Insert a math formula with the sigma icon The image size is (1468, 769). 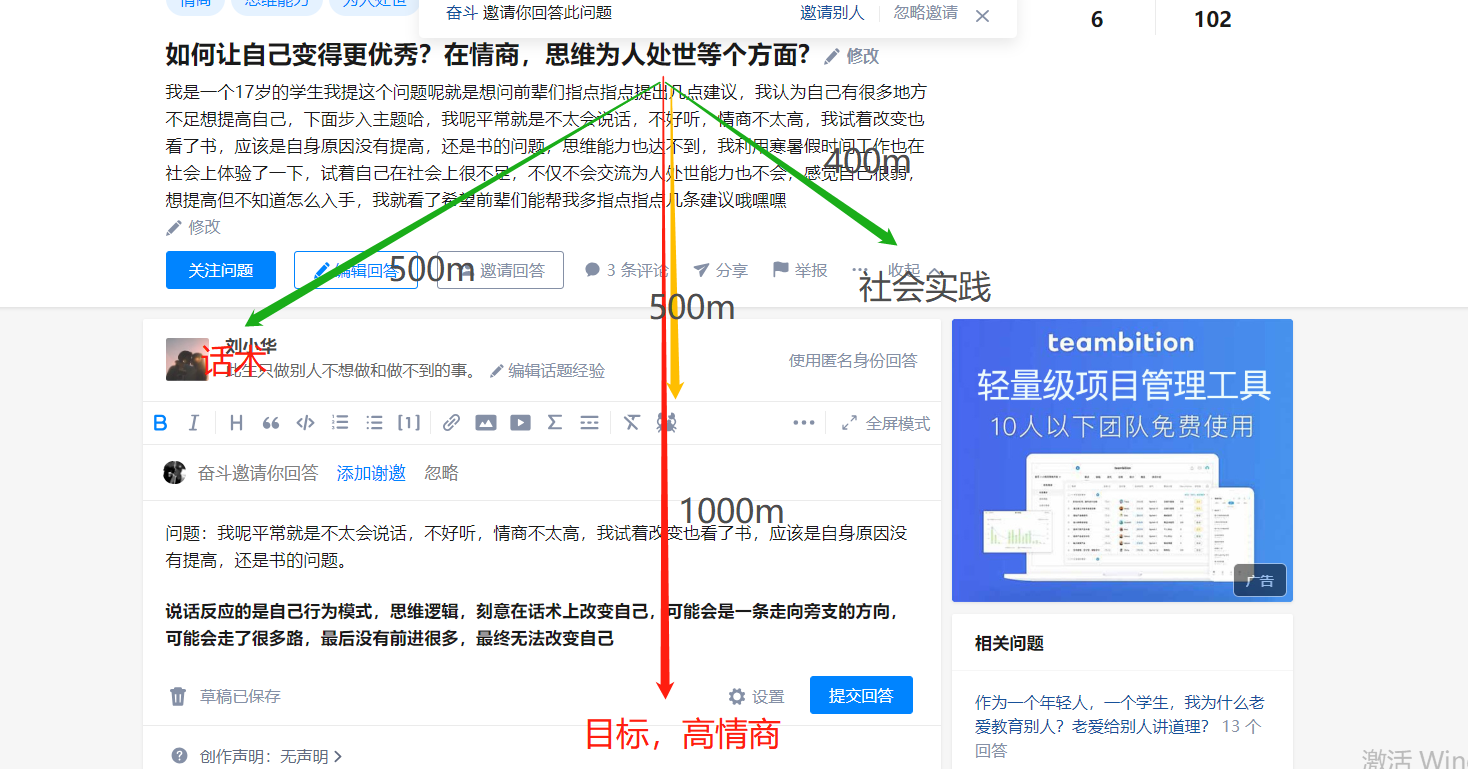pyautogui.click(x=555, y=422)
